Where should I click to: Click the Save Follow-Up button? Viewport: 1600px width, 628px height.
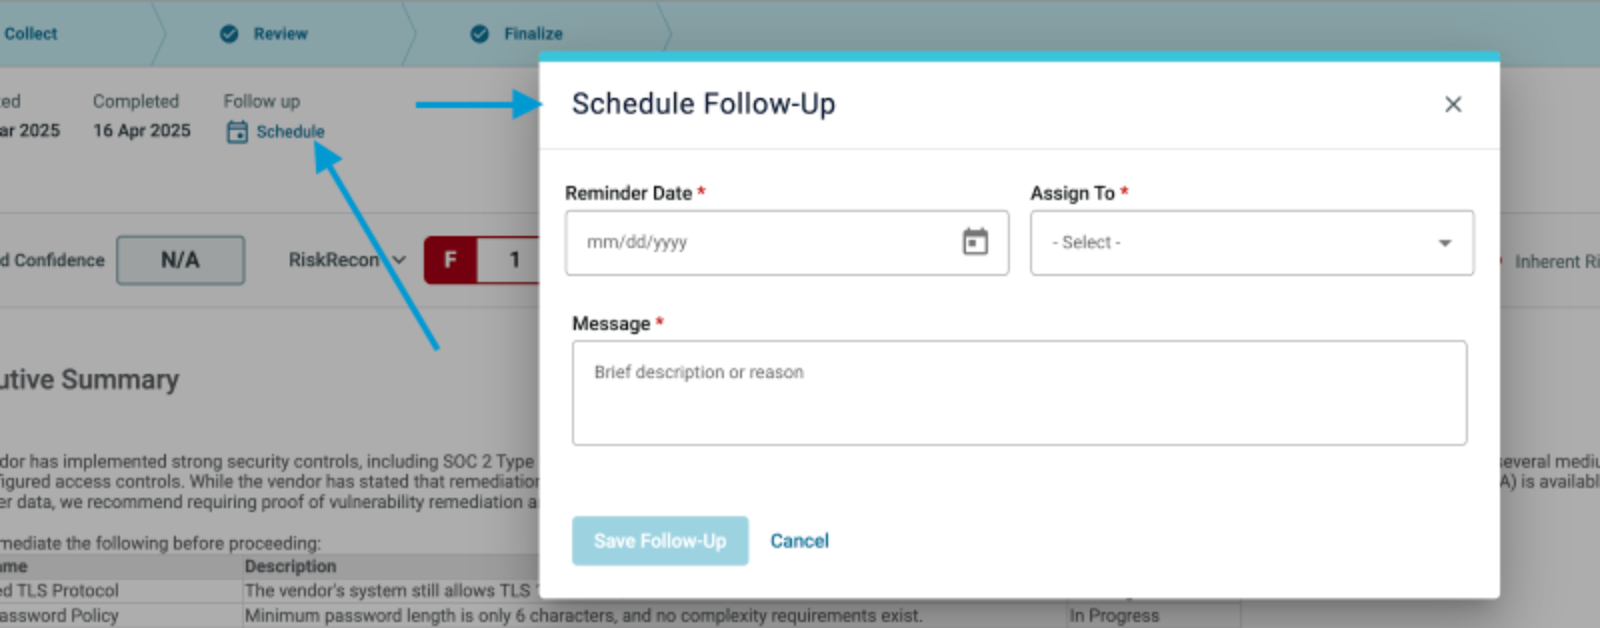coord(660,541)
